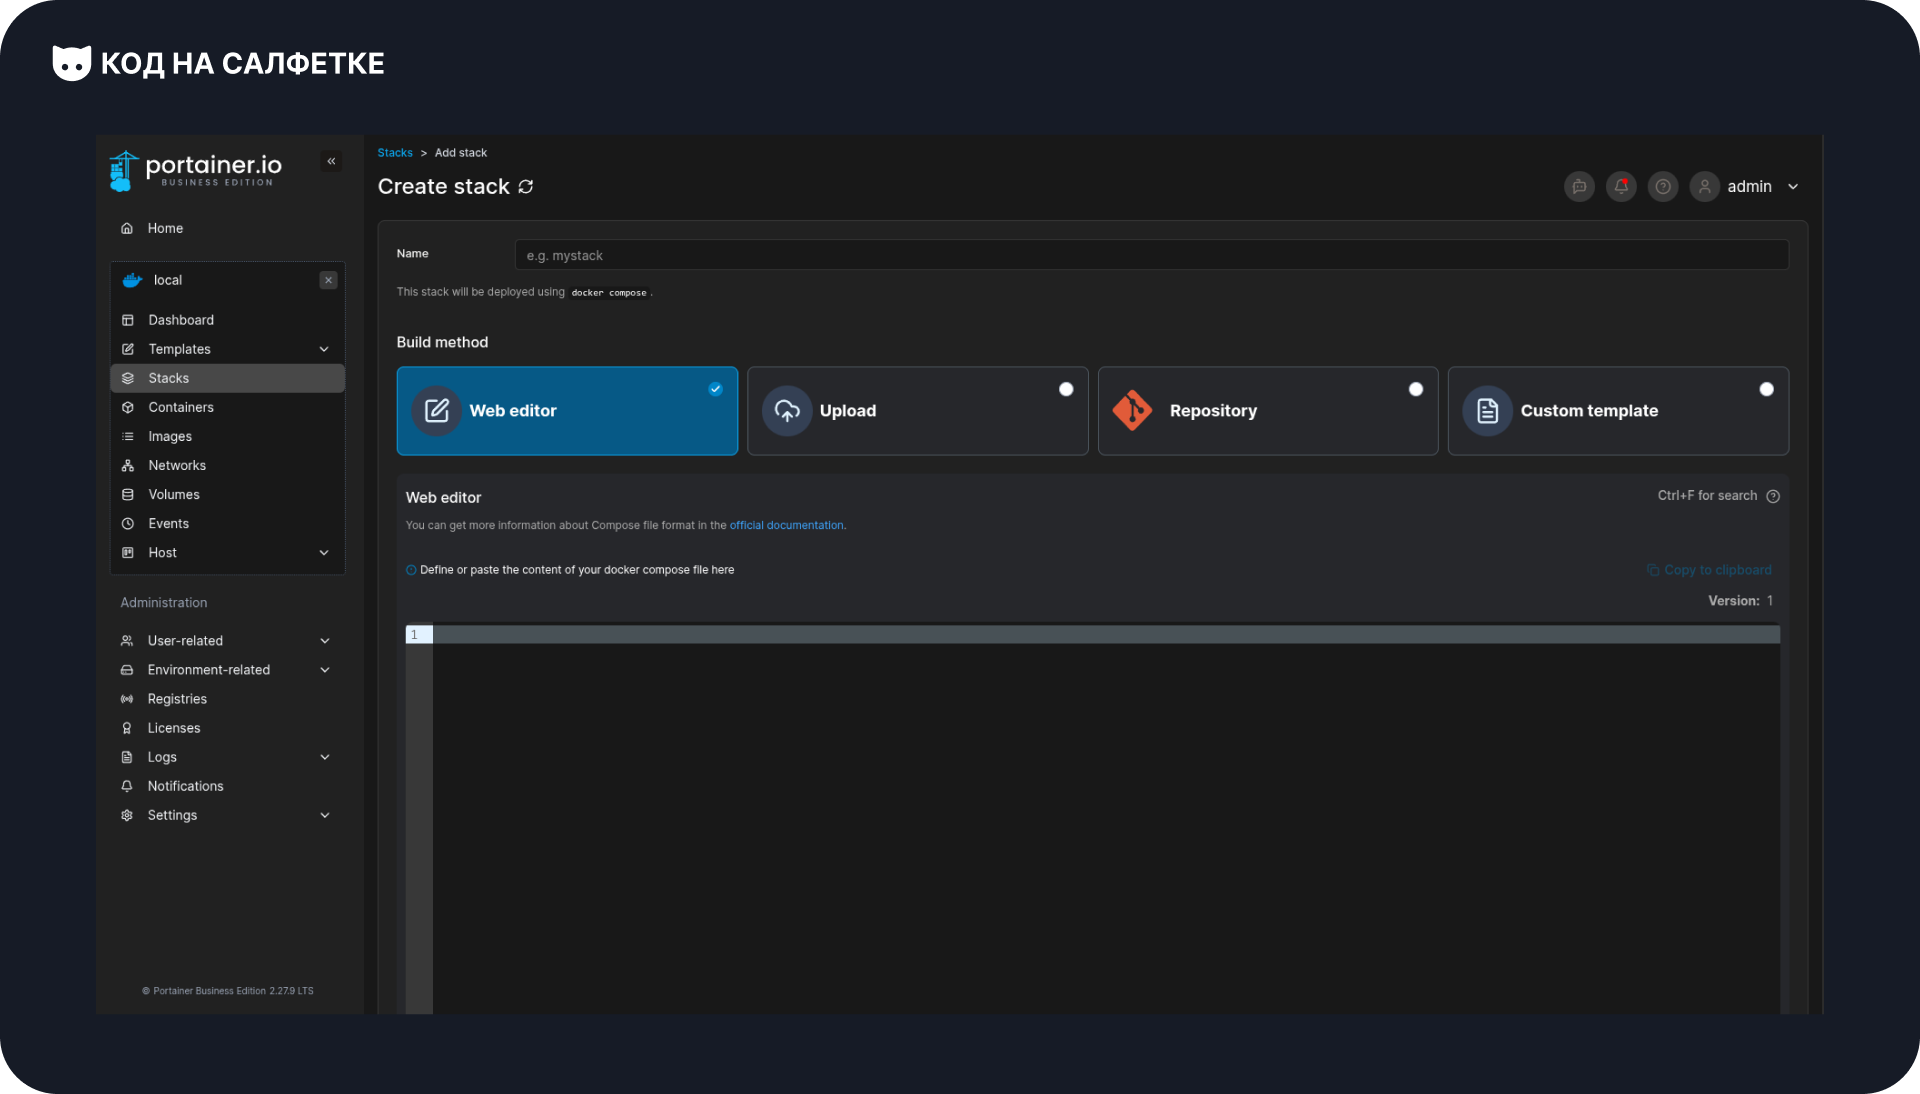The image size is (1920, 1094).
Task: Click the Environment-related drive icon
Action: [127, 670]
